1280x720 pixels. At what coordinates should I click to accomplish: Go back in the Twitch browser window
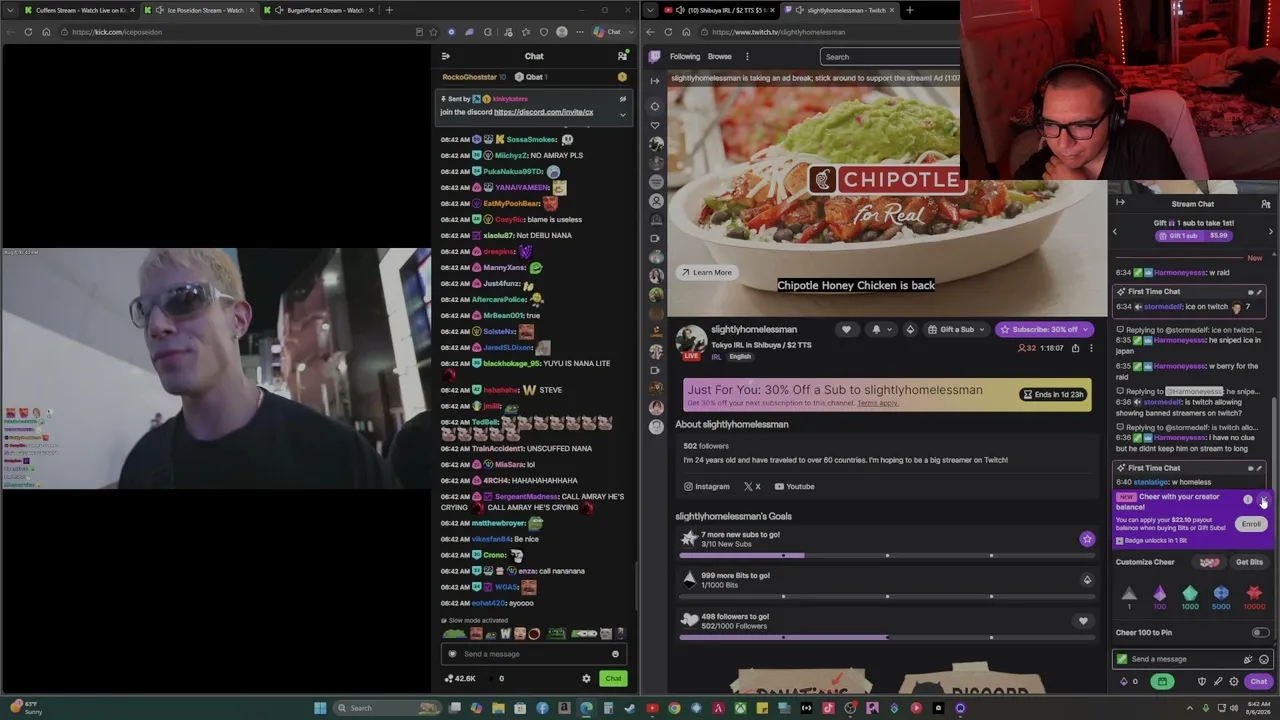click(x=650, y=32)
